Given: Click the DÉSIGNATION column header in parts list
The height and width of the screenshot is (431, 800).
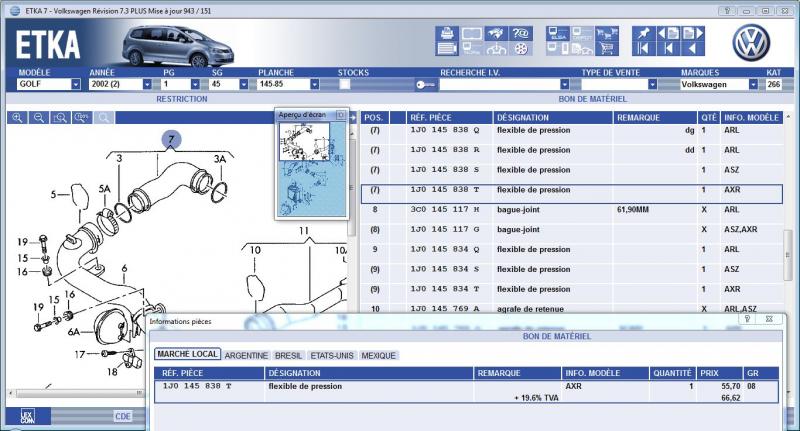Looking at the screenshot, I should tap(553, 118).
